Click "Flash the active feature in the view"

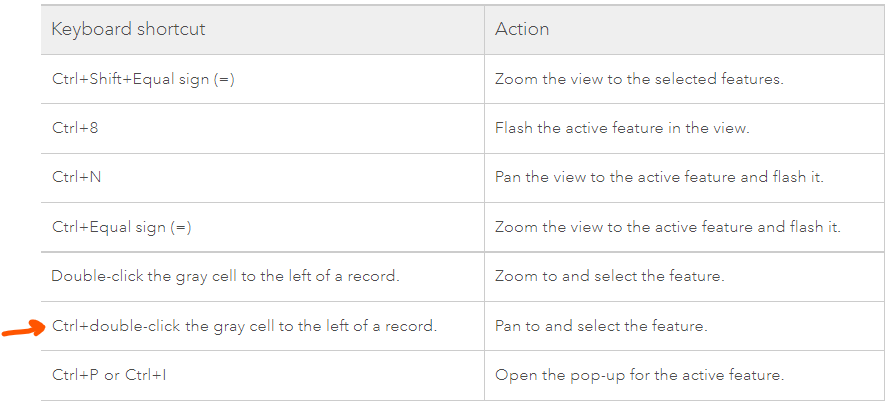pyautogui.click(x=622, y=128)
